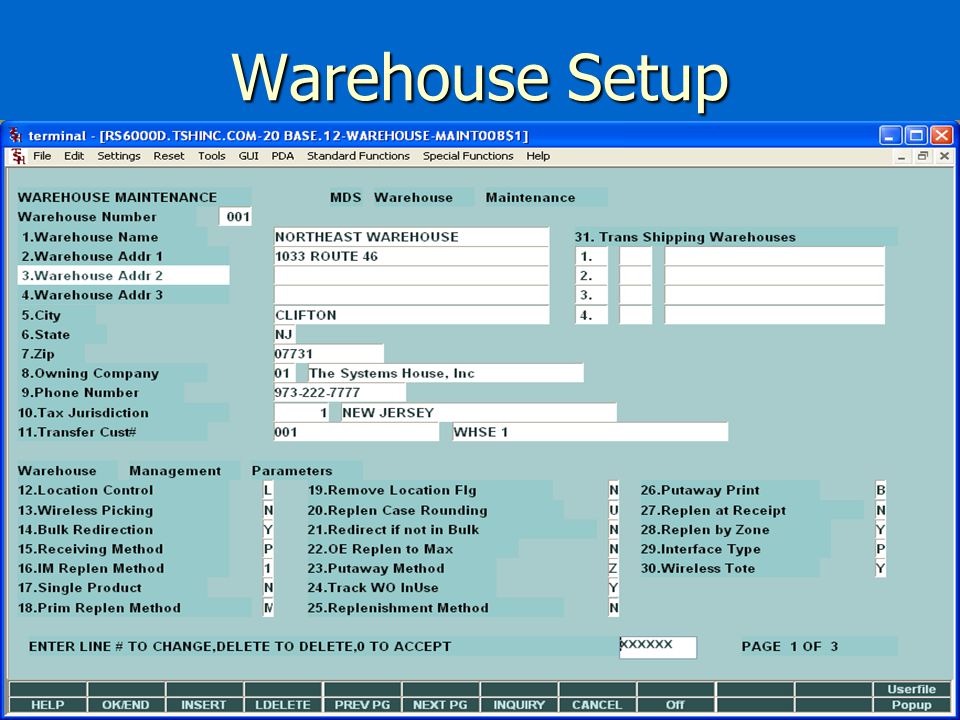Open the PDA menu
Viewport: 960px width, 720px height.
pyautogui.click(x=283, y=156)
